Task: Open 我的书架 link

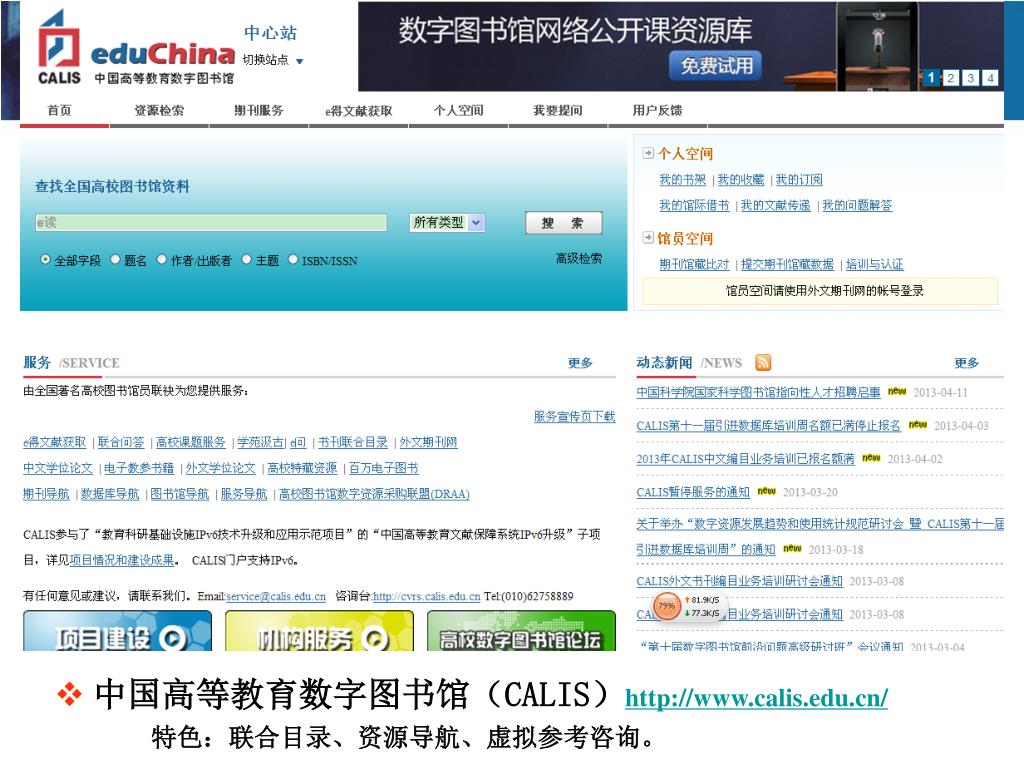Action: (682, 180)
